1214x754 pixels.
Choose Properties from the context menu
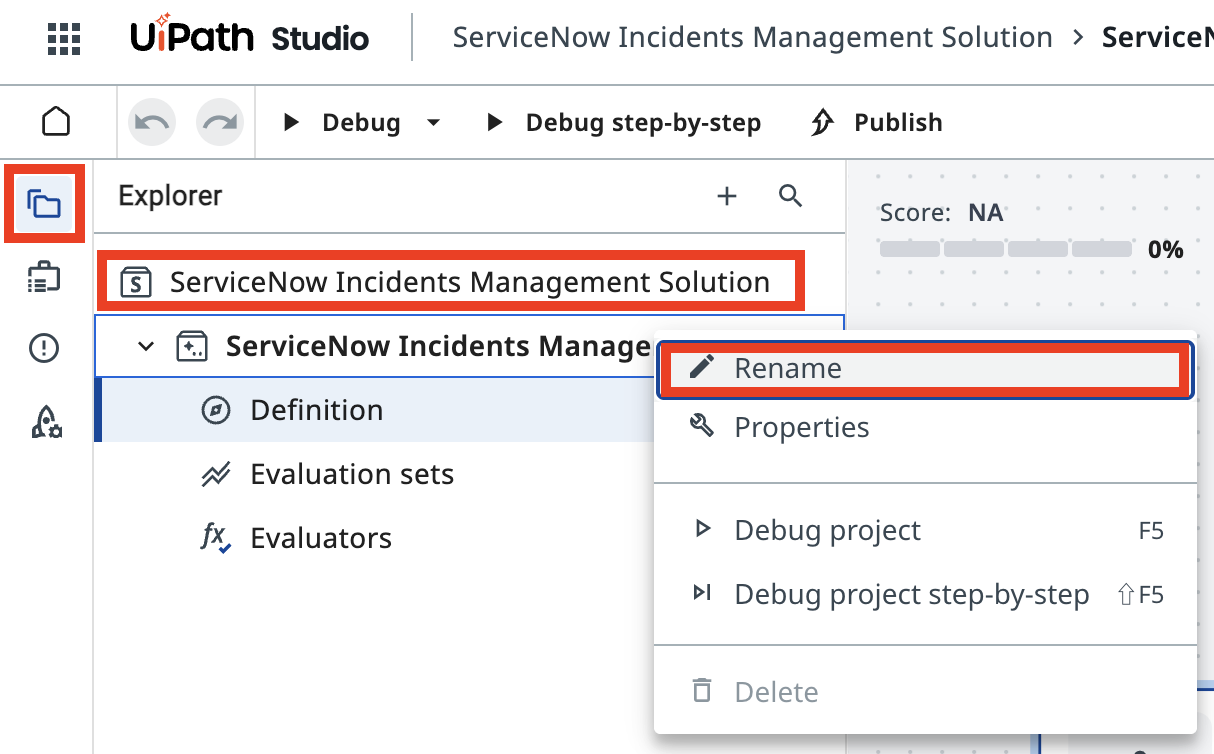(925, 427)
